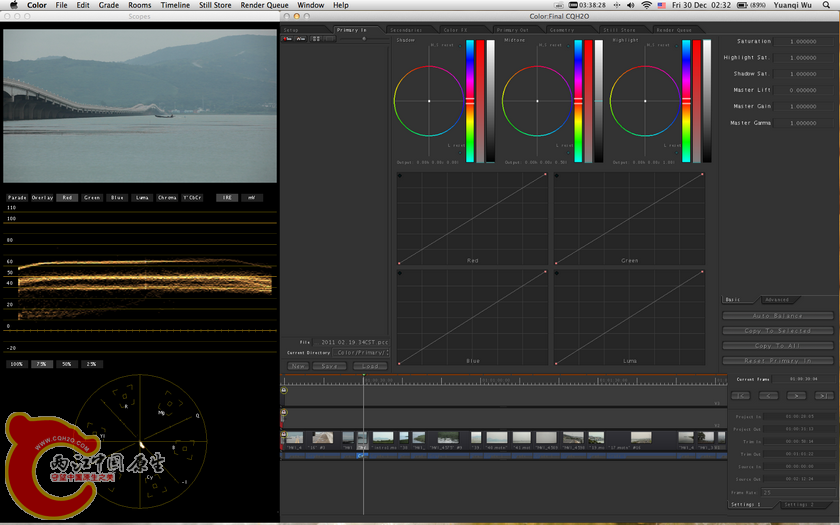Jump to first frame with |< button
Screen dimensions: 840x525
[740, 395]
